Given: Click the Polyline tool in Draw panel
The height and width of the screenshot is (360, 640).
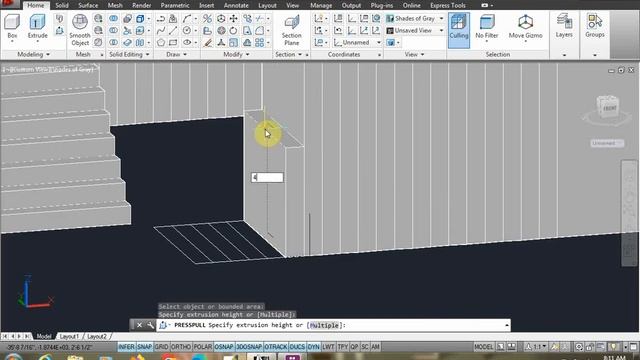Looking at the screenshot, I should pos(161,18).
